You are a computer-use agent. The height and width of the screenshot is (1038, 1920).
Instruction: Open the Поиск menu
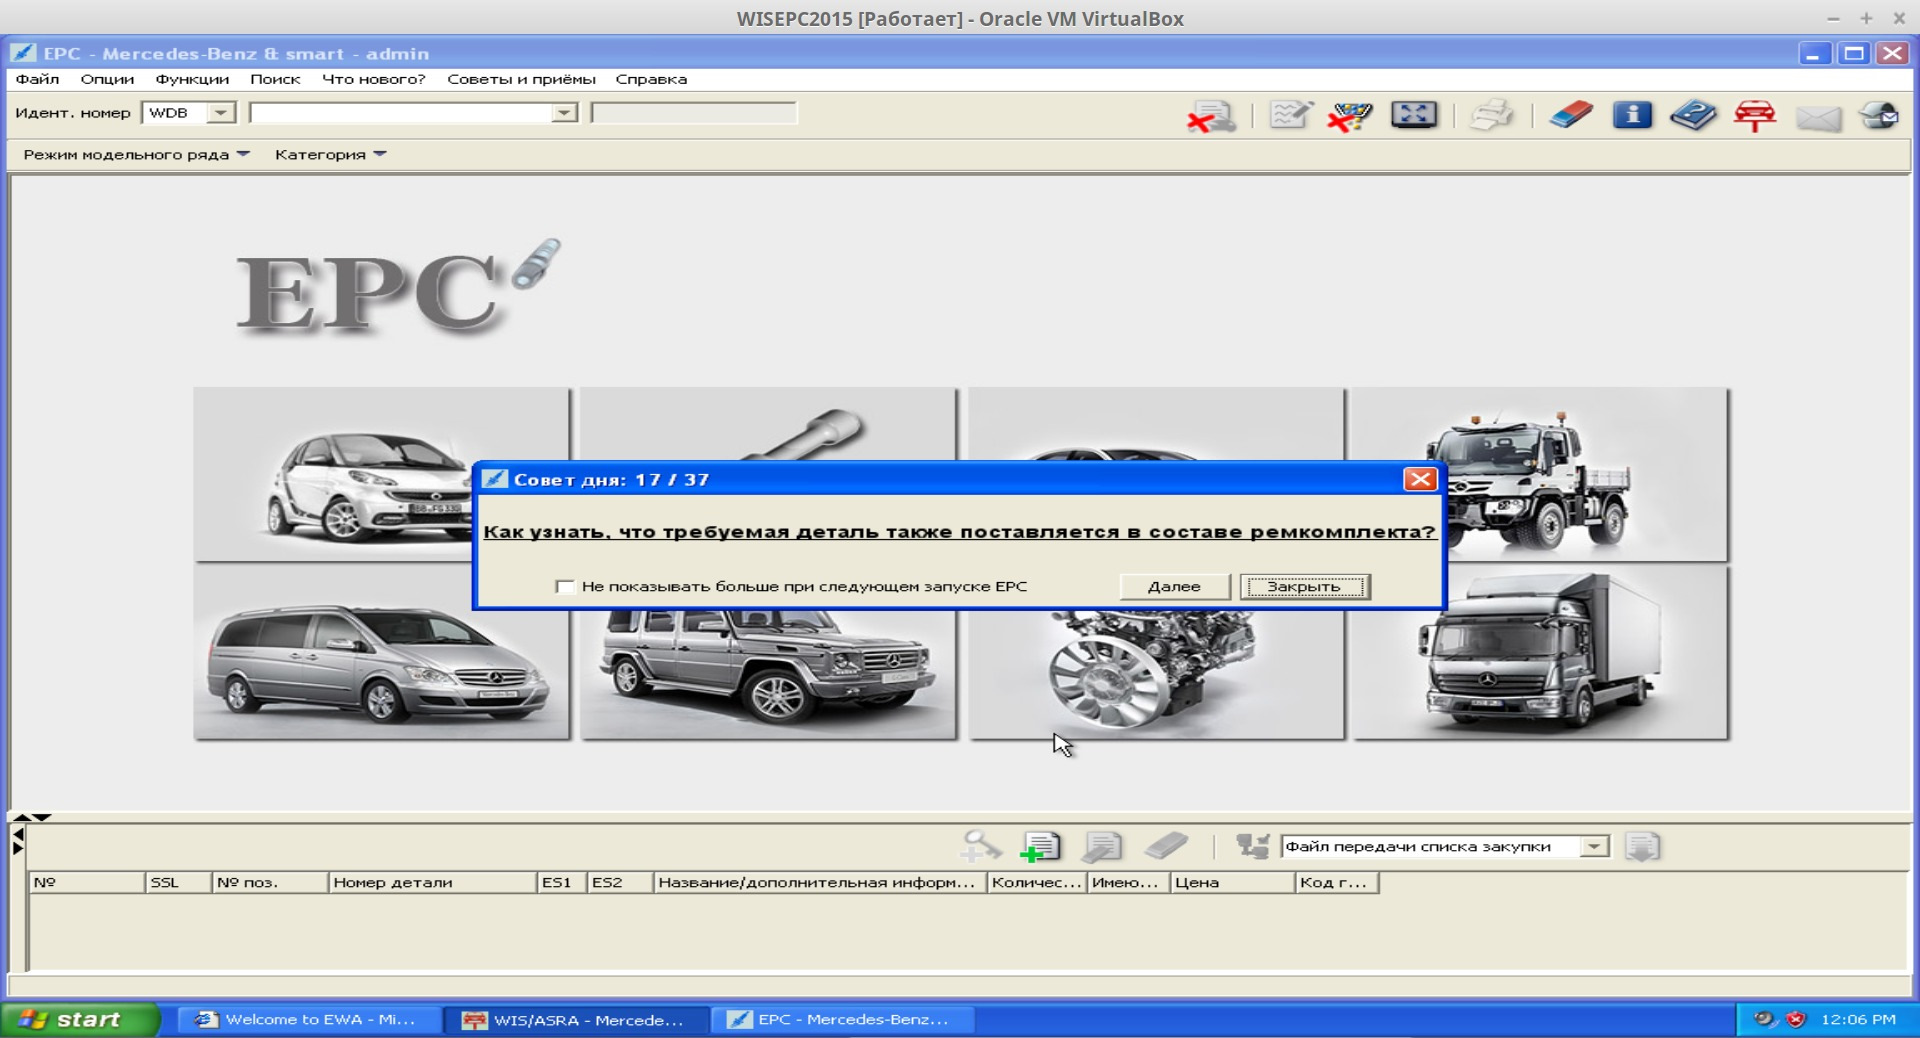click(275, 79)
